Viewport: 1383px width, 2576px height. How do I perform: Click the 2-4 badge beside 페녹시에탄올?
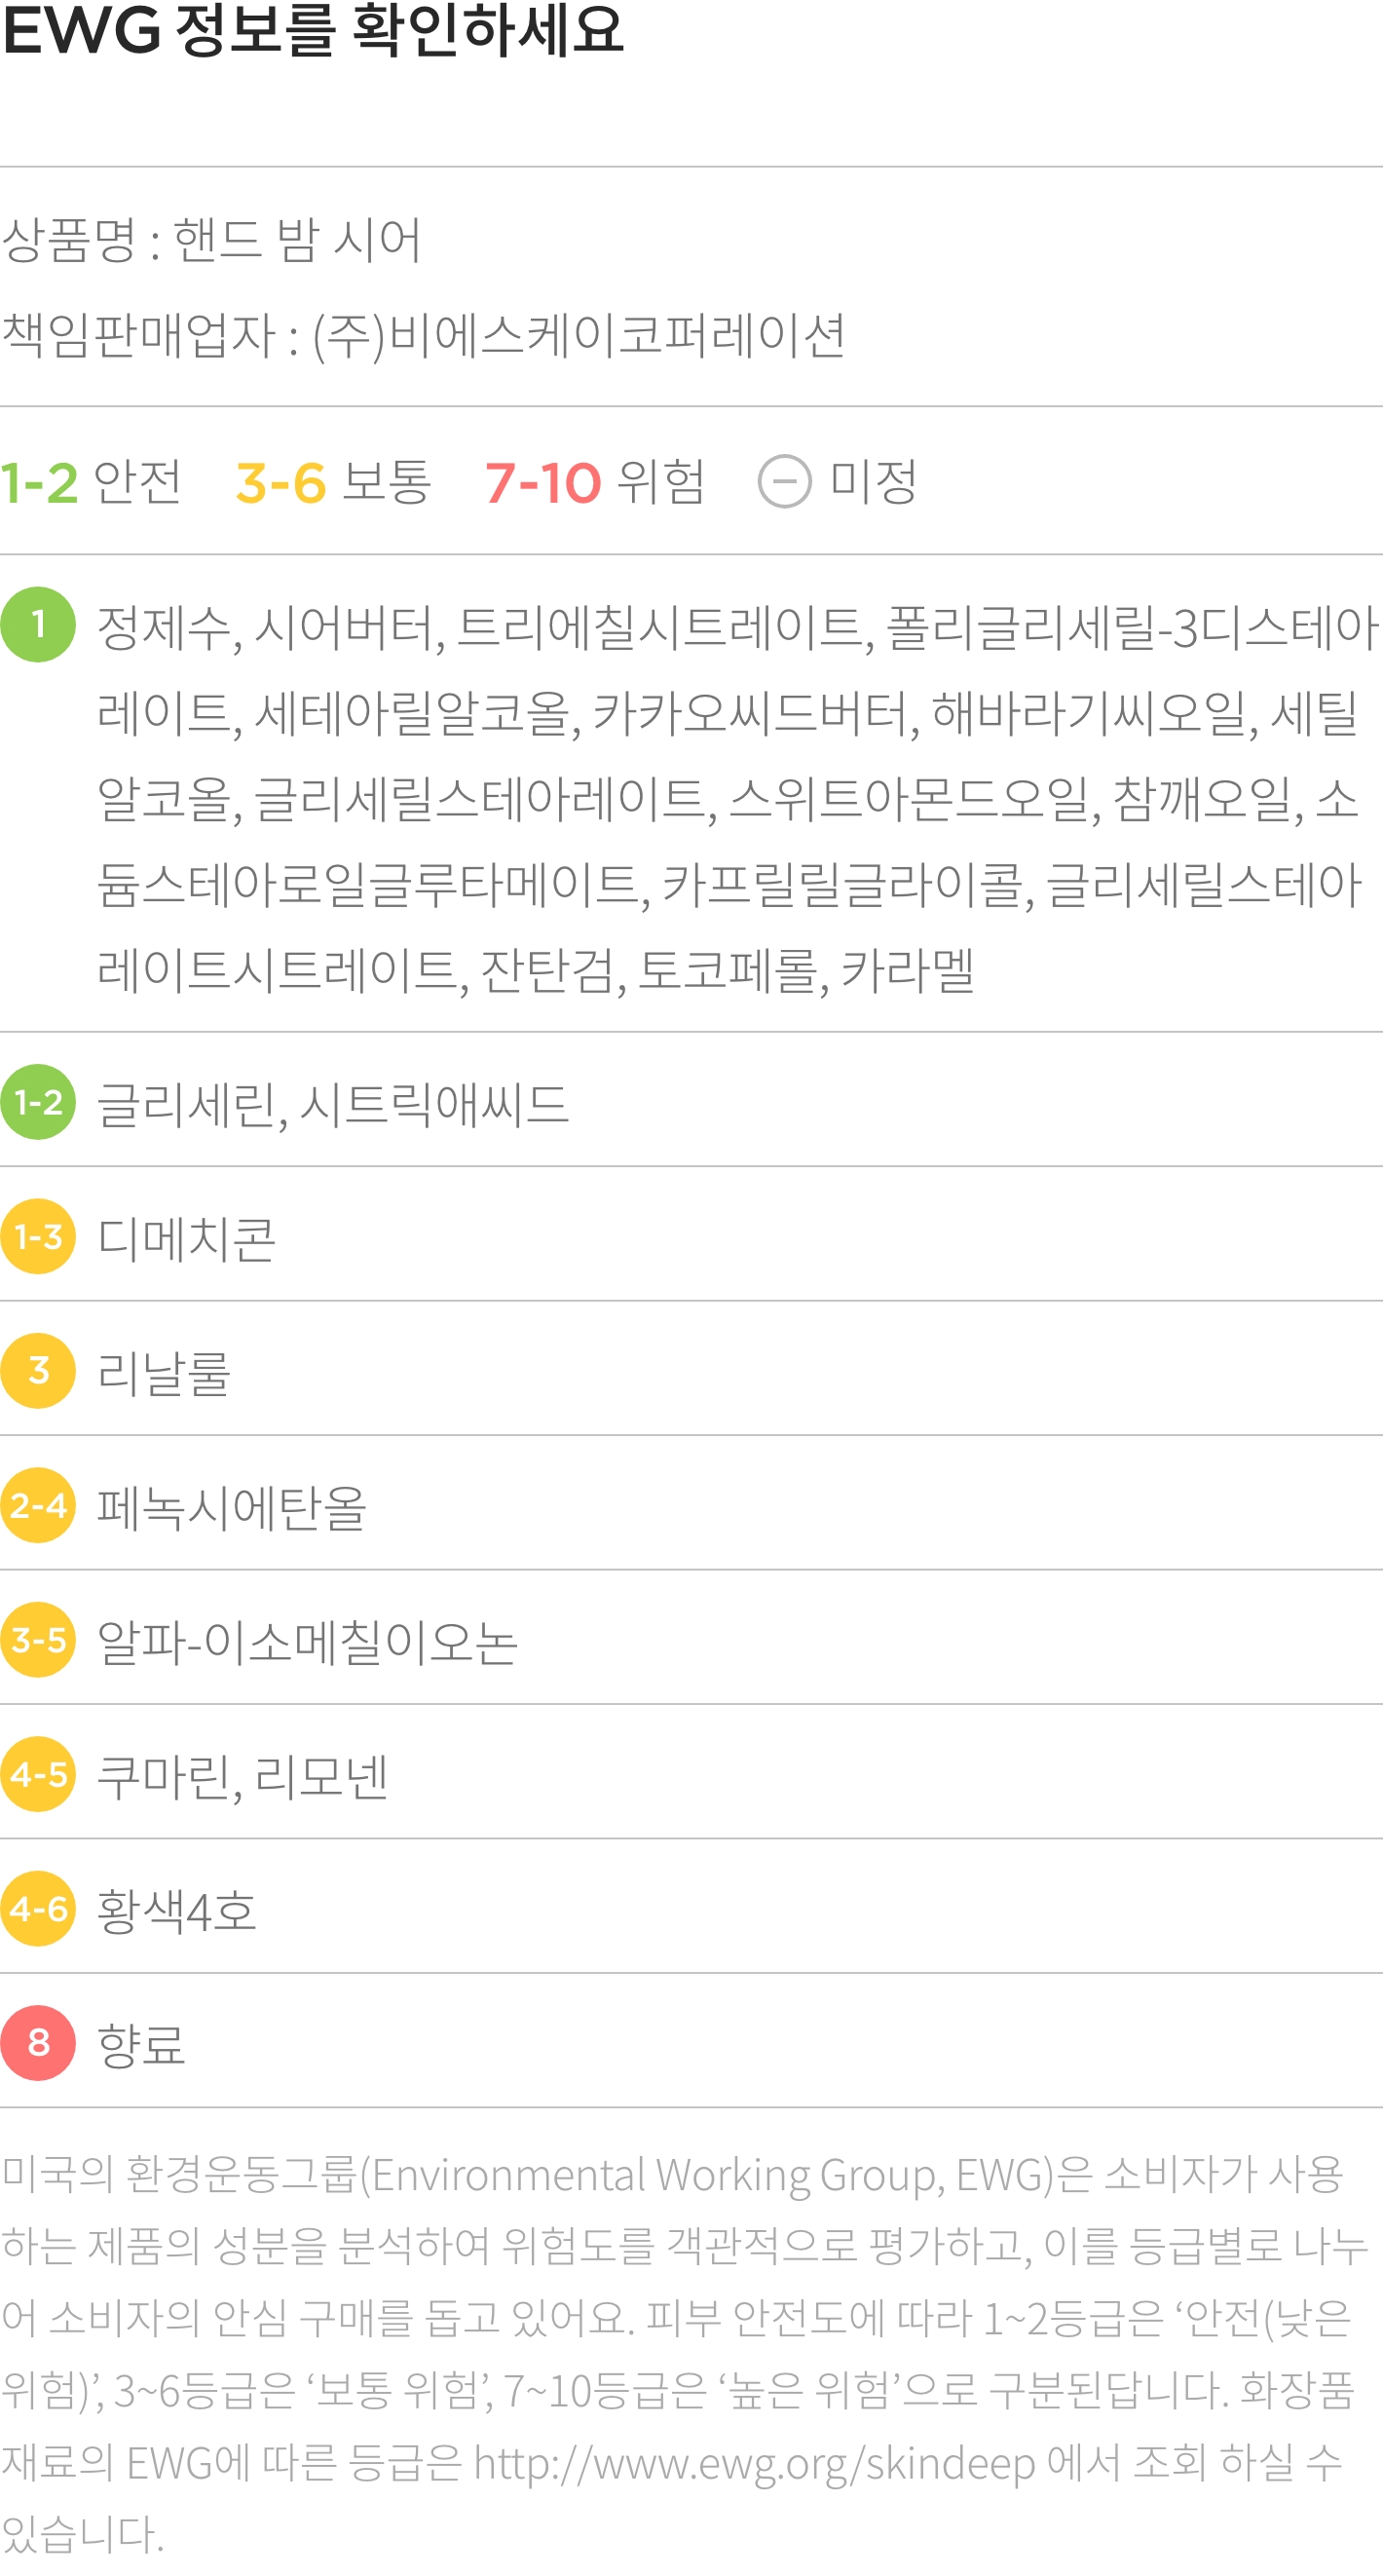(38, 1505)
